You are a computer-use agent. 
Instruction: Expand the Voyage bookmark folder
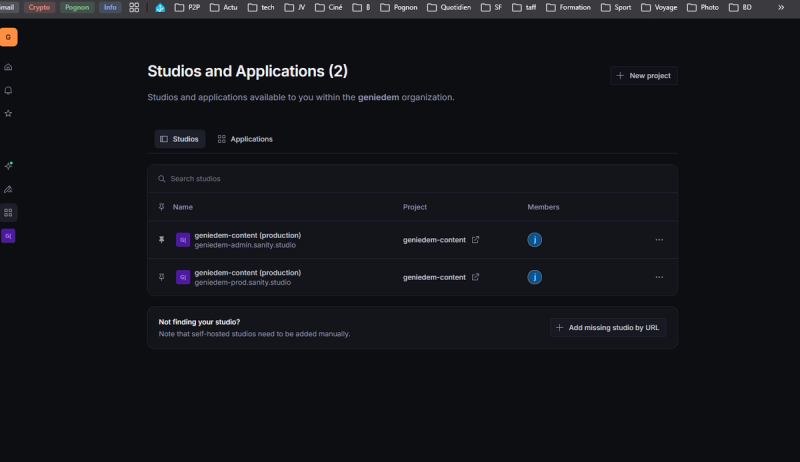[x=659, y=7]
